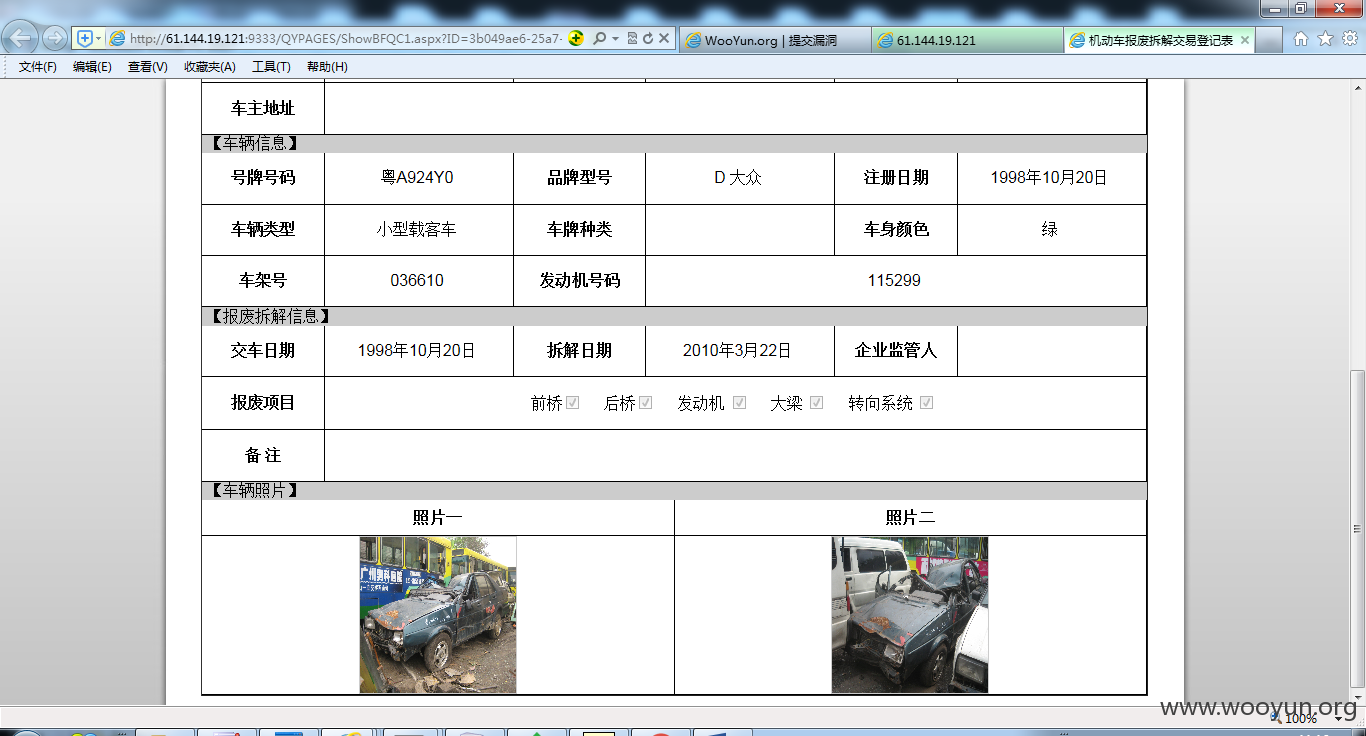The width and height of the screenshot is (1366, 736).
Task: Click the 照片一 wrecked car thumbnail
Action: (x=438, y=615)
